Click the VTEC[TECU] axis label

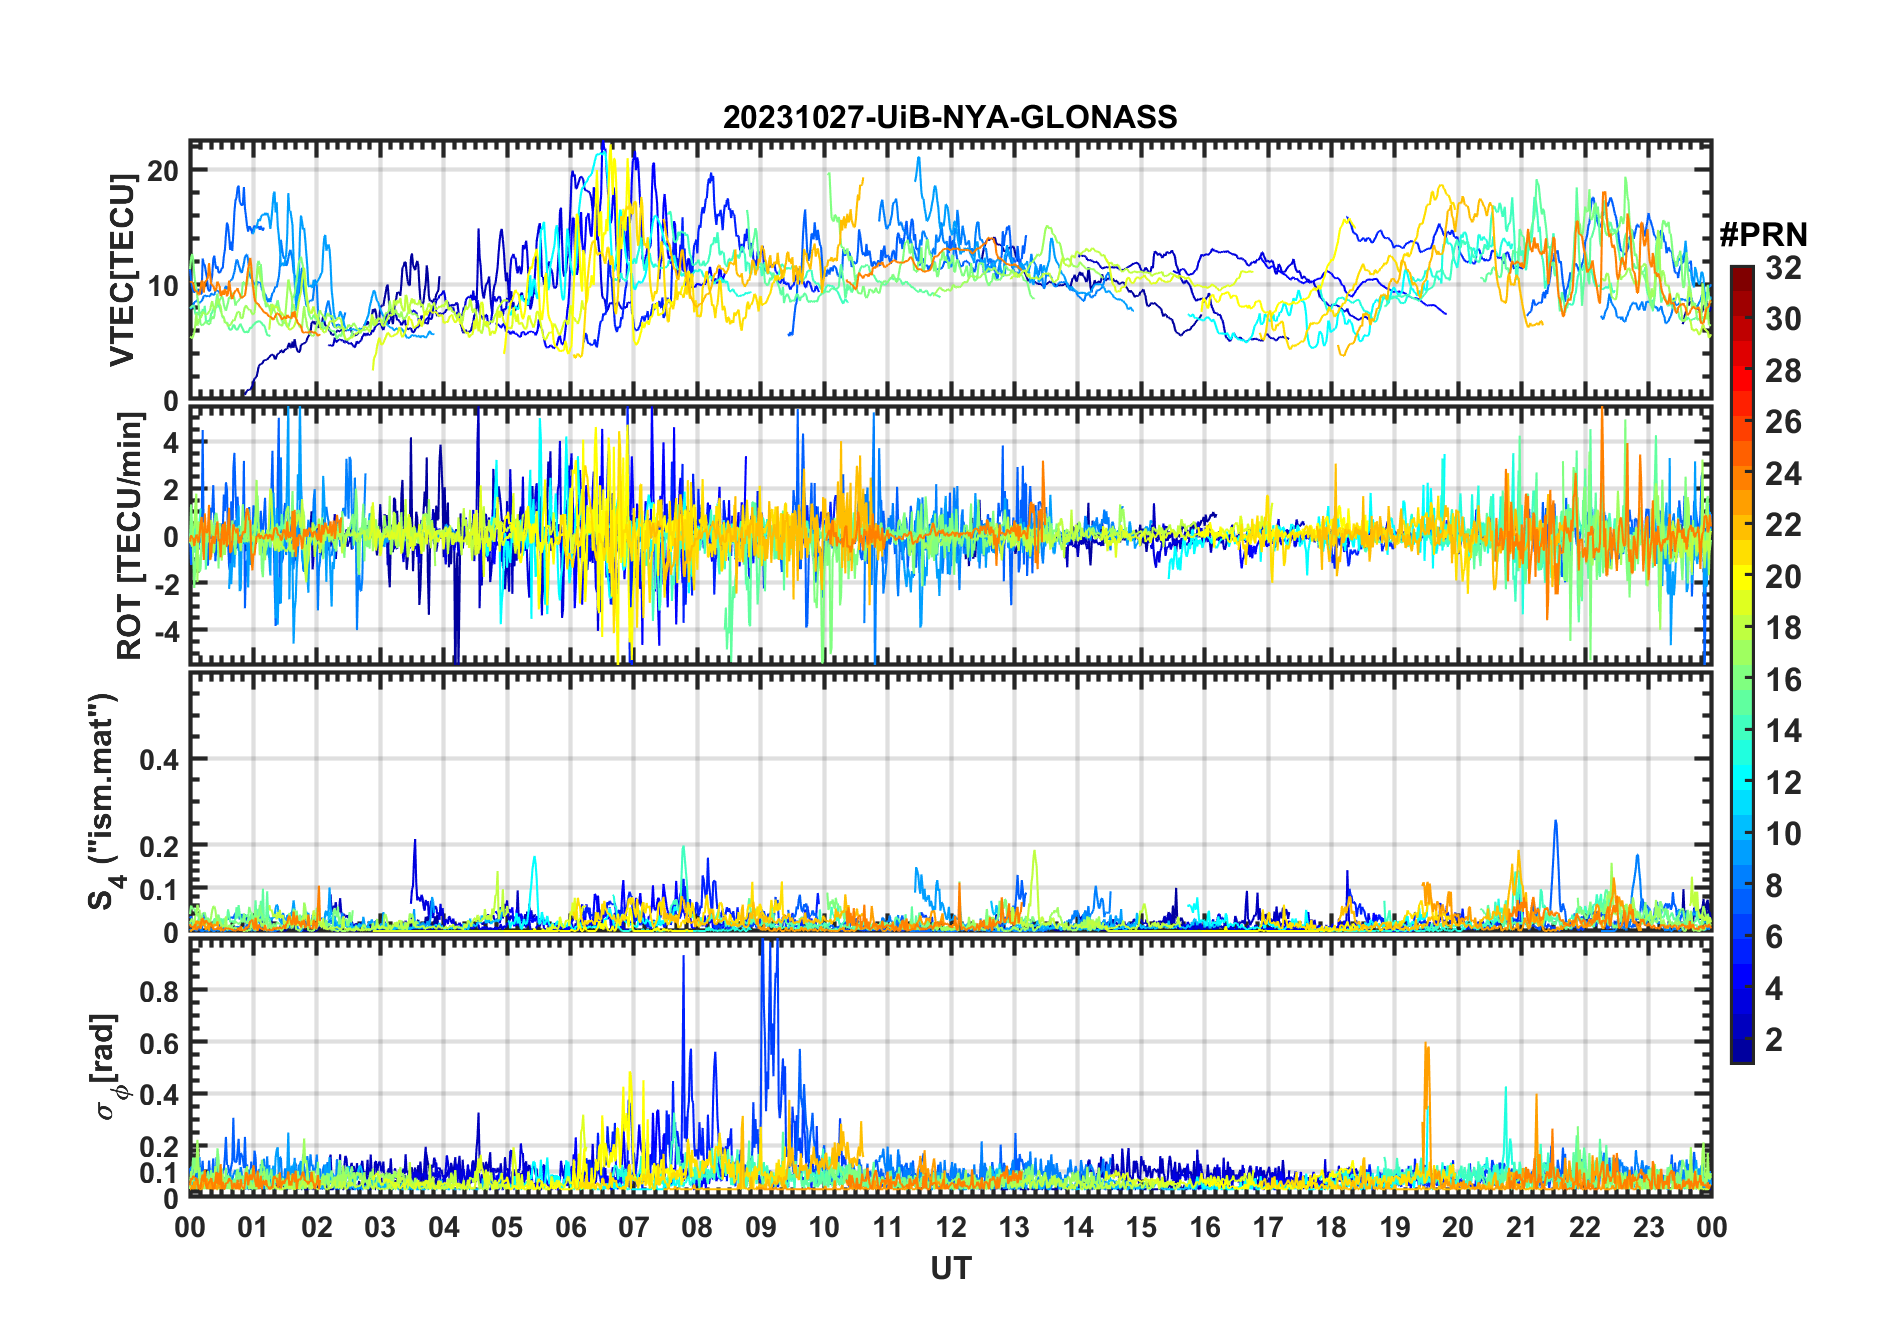122,270
